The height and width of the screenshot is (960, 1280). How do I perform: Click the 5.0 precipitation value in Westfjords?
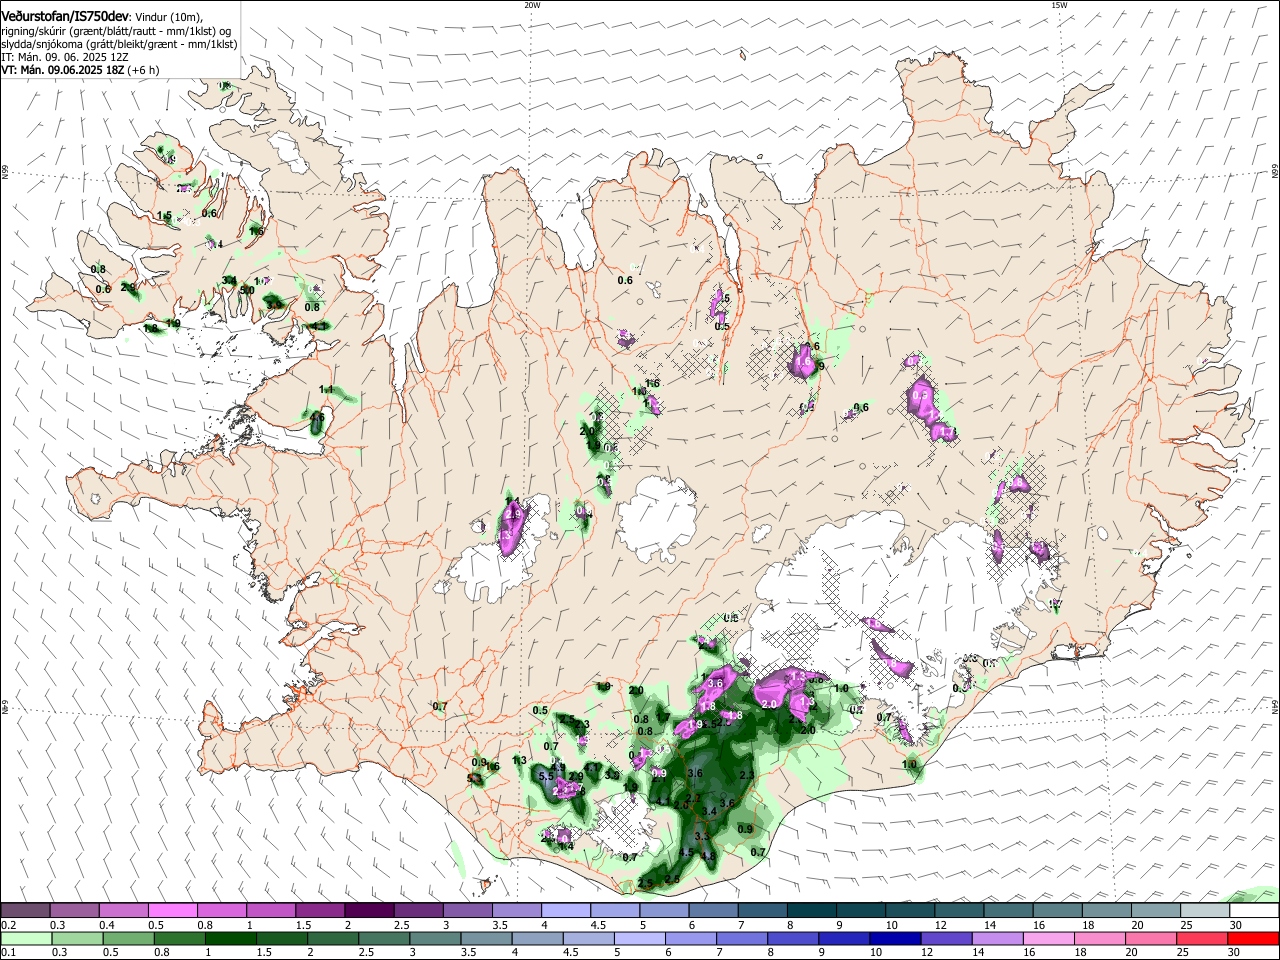point(246,290)
